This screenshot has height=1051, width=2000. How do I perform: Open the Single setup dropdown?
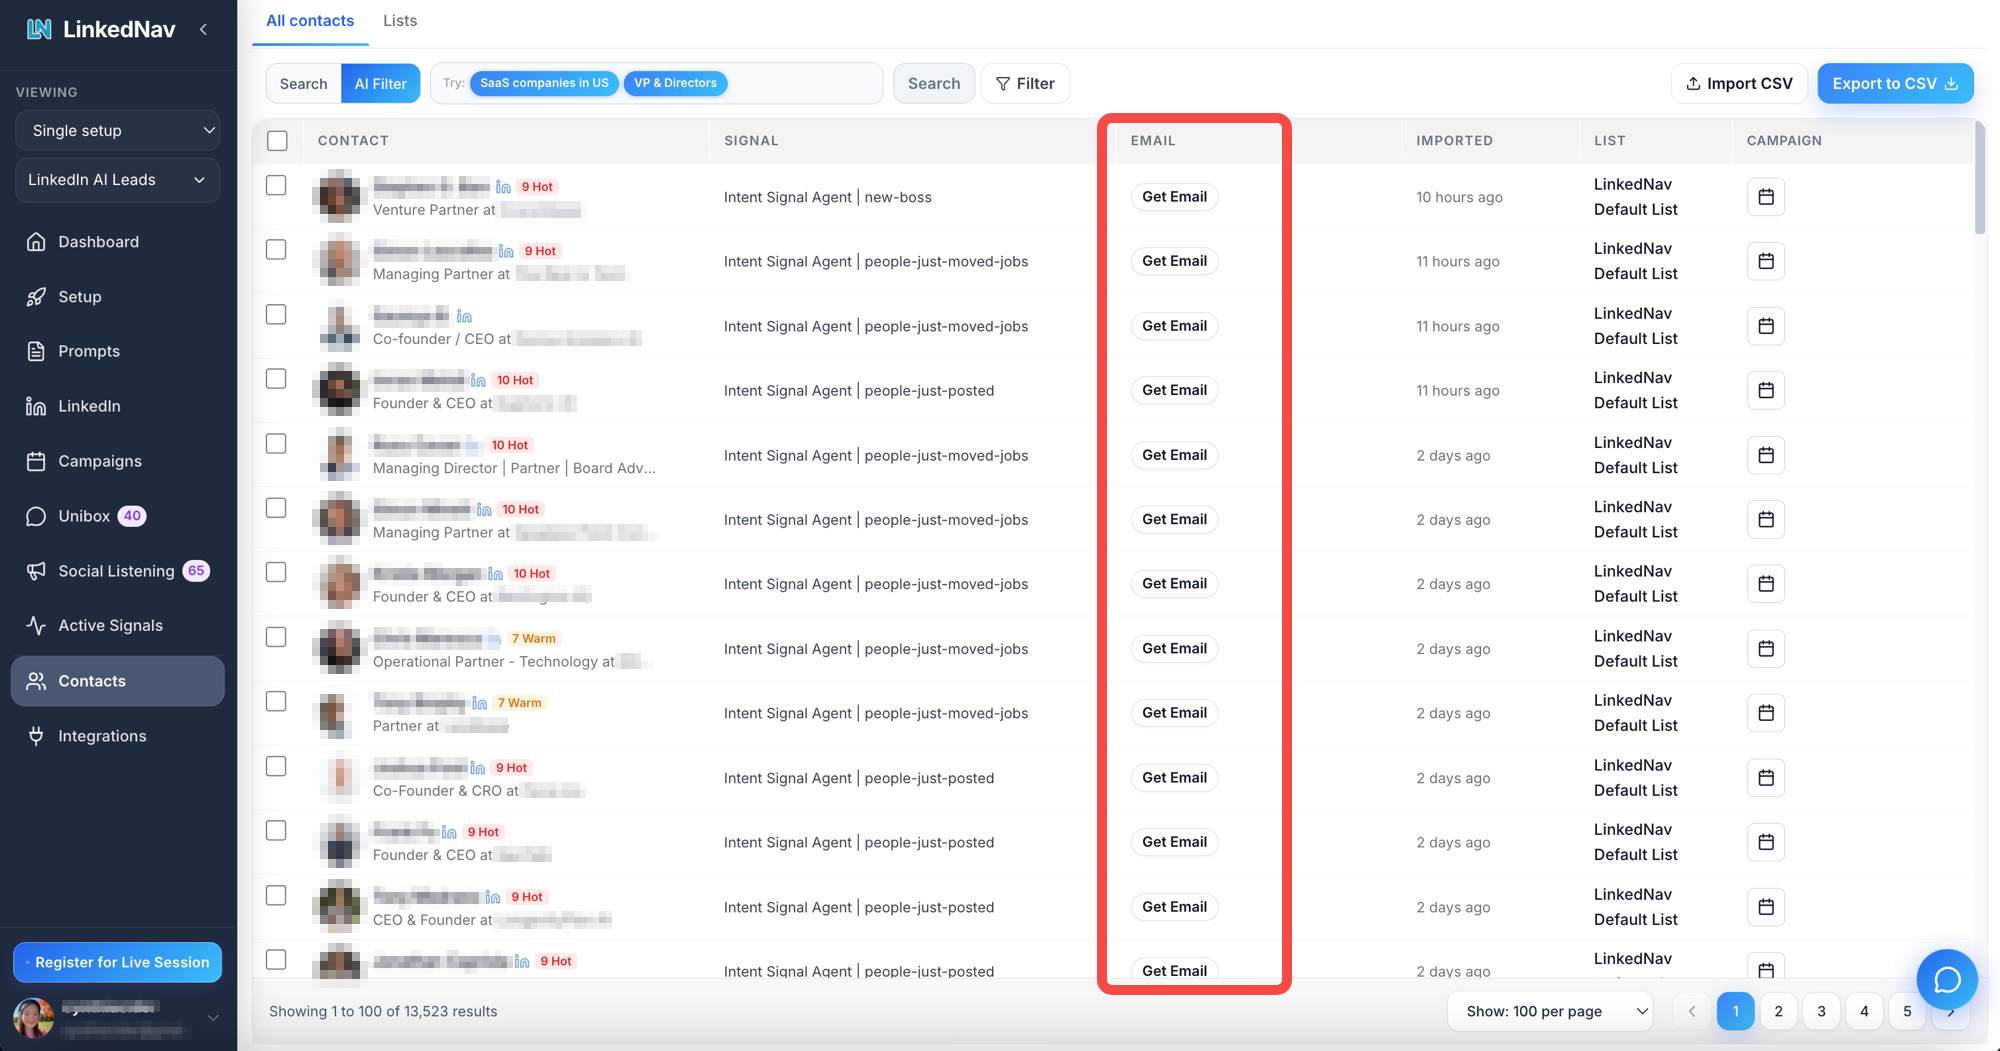pyautogui.click(x=118, y=130)
